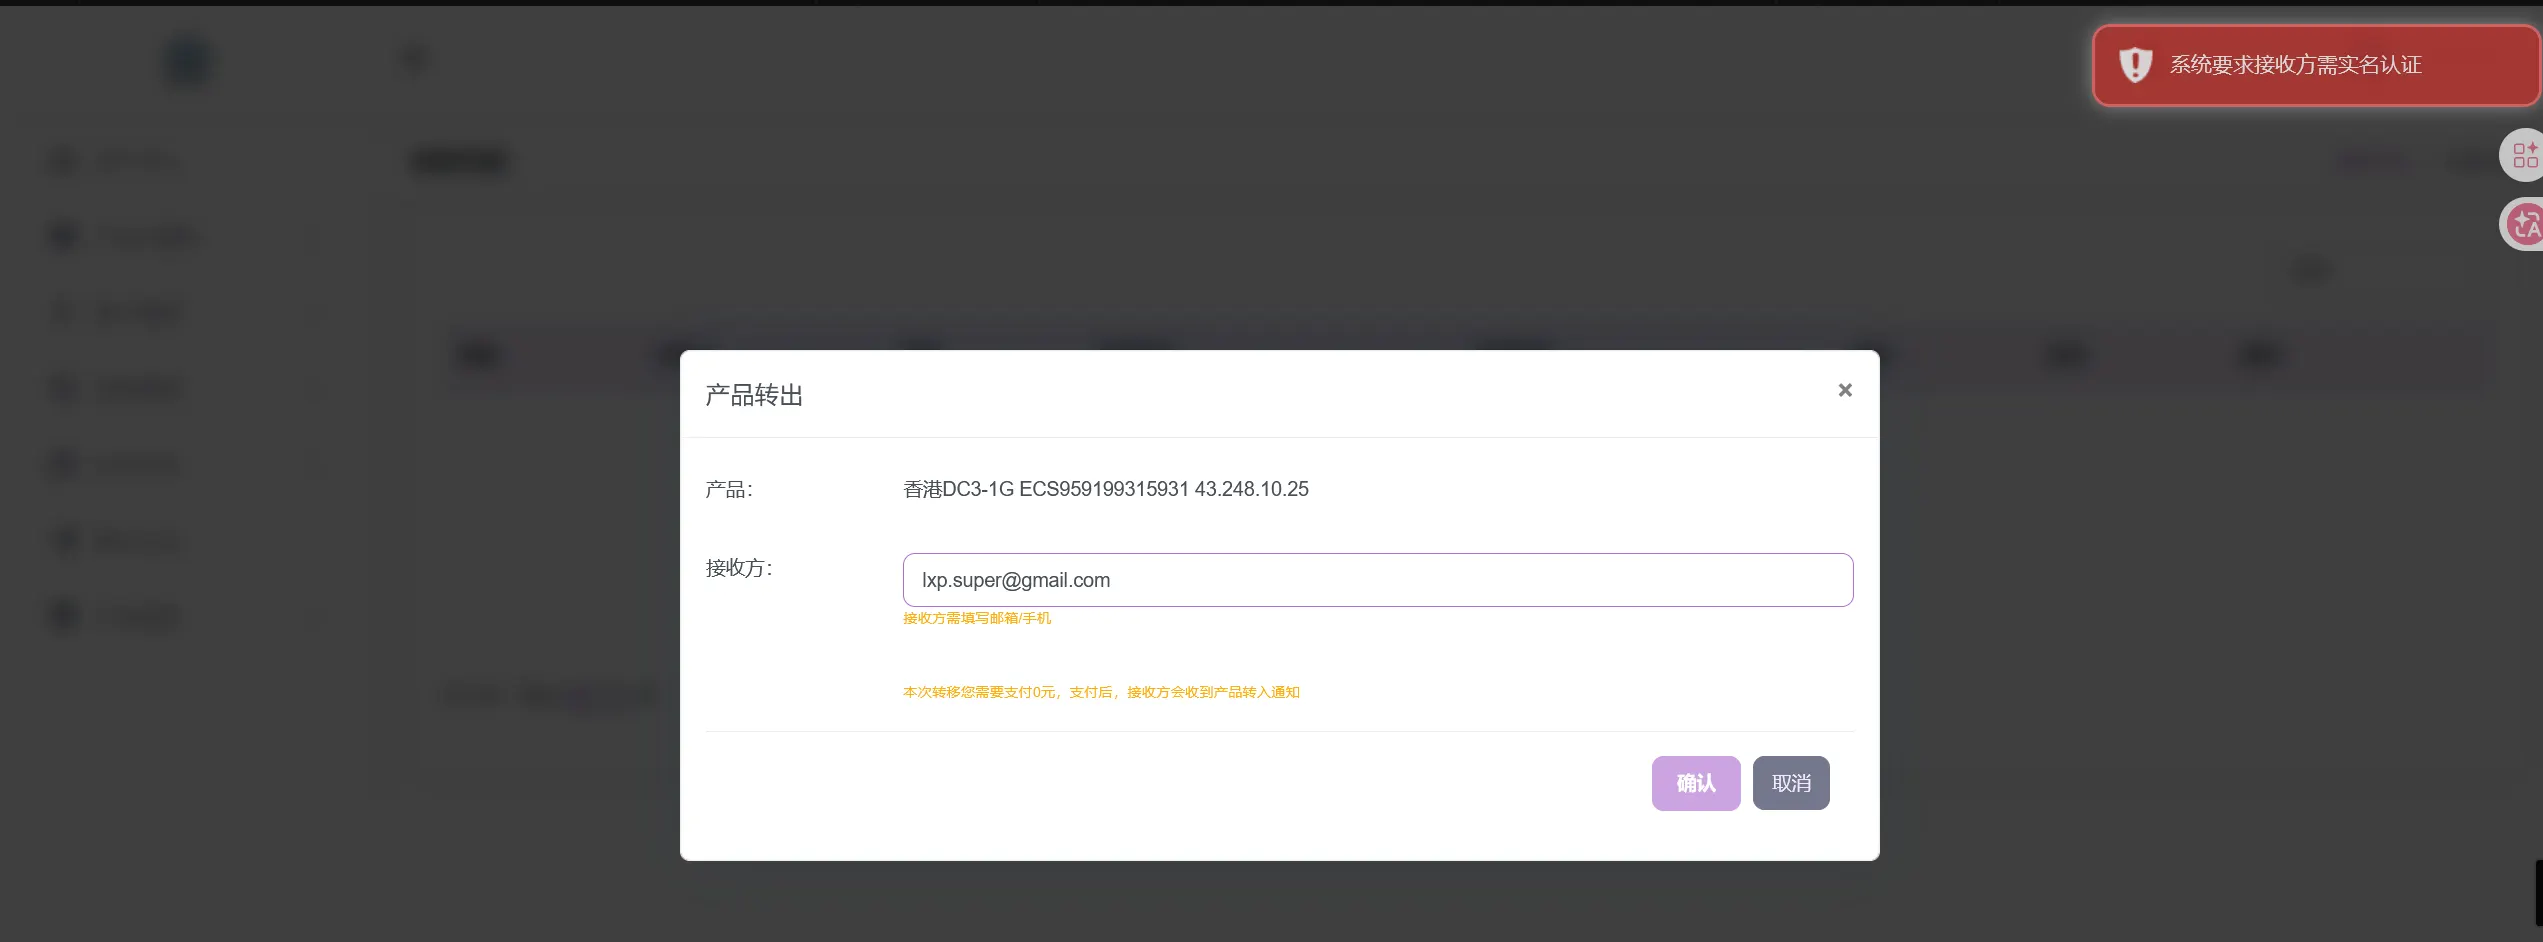Viewport: 2543px width, 942px height.
Task: Click the orange 本次转移您需要支付0元 notice
Action: (x=1100, y=692)
